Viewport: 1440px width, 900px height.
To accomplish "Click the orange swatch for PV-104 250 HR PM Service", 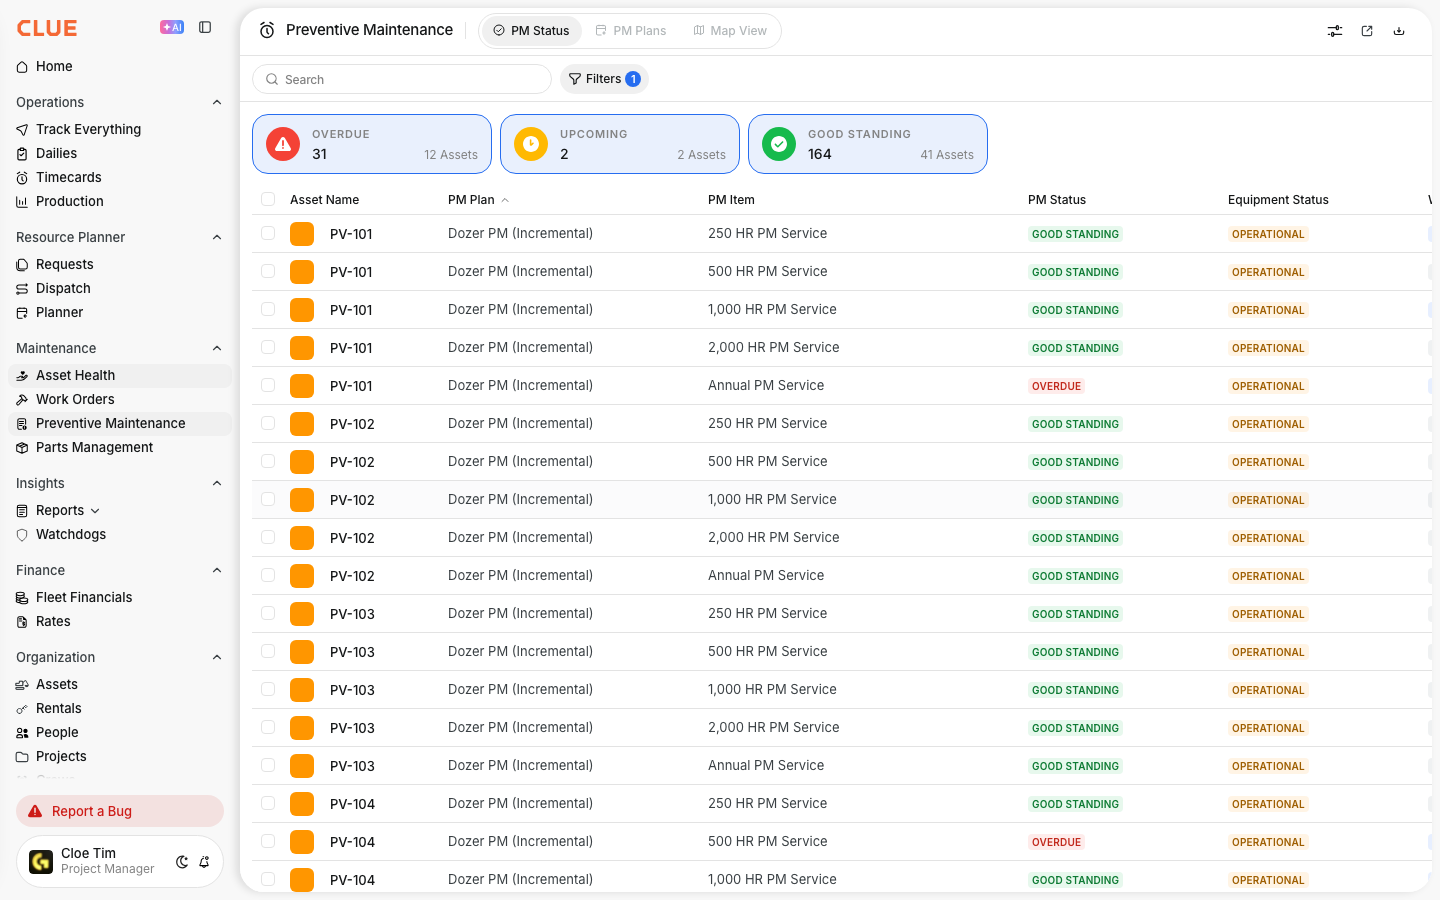I will click(x=302, y=804).
